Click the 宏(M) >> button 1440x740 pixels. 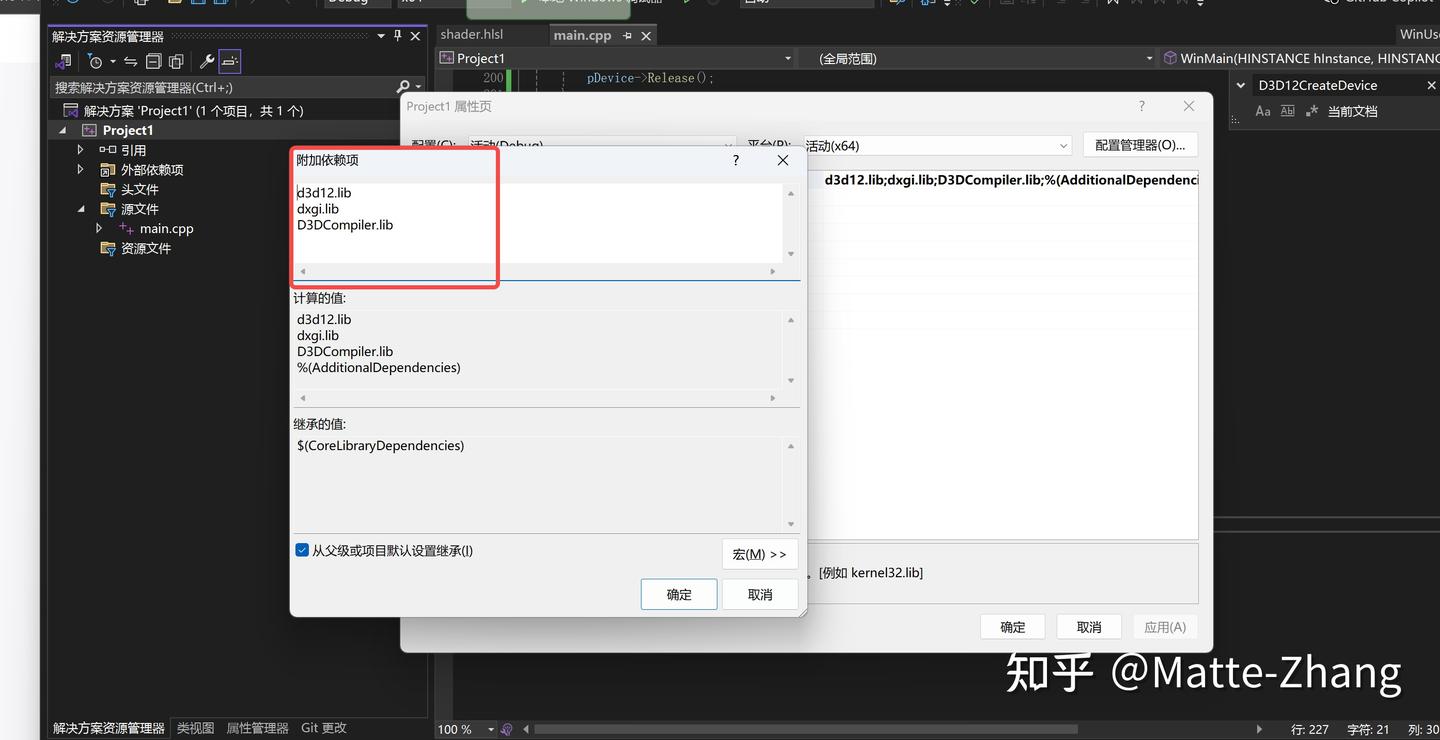pos(760,554)
